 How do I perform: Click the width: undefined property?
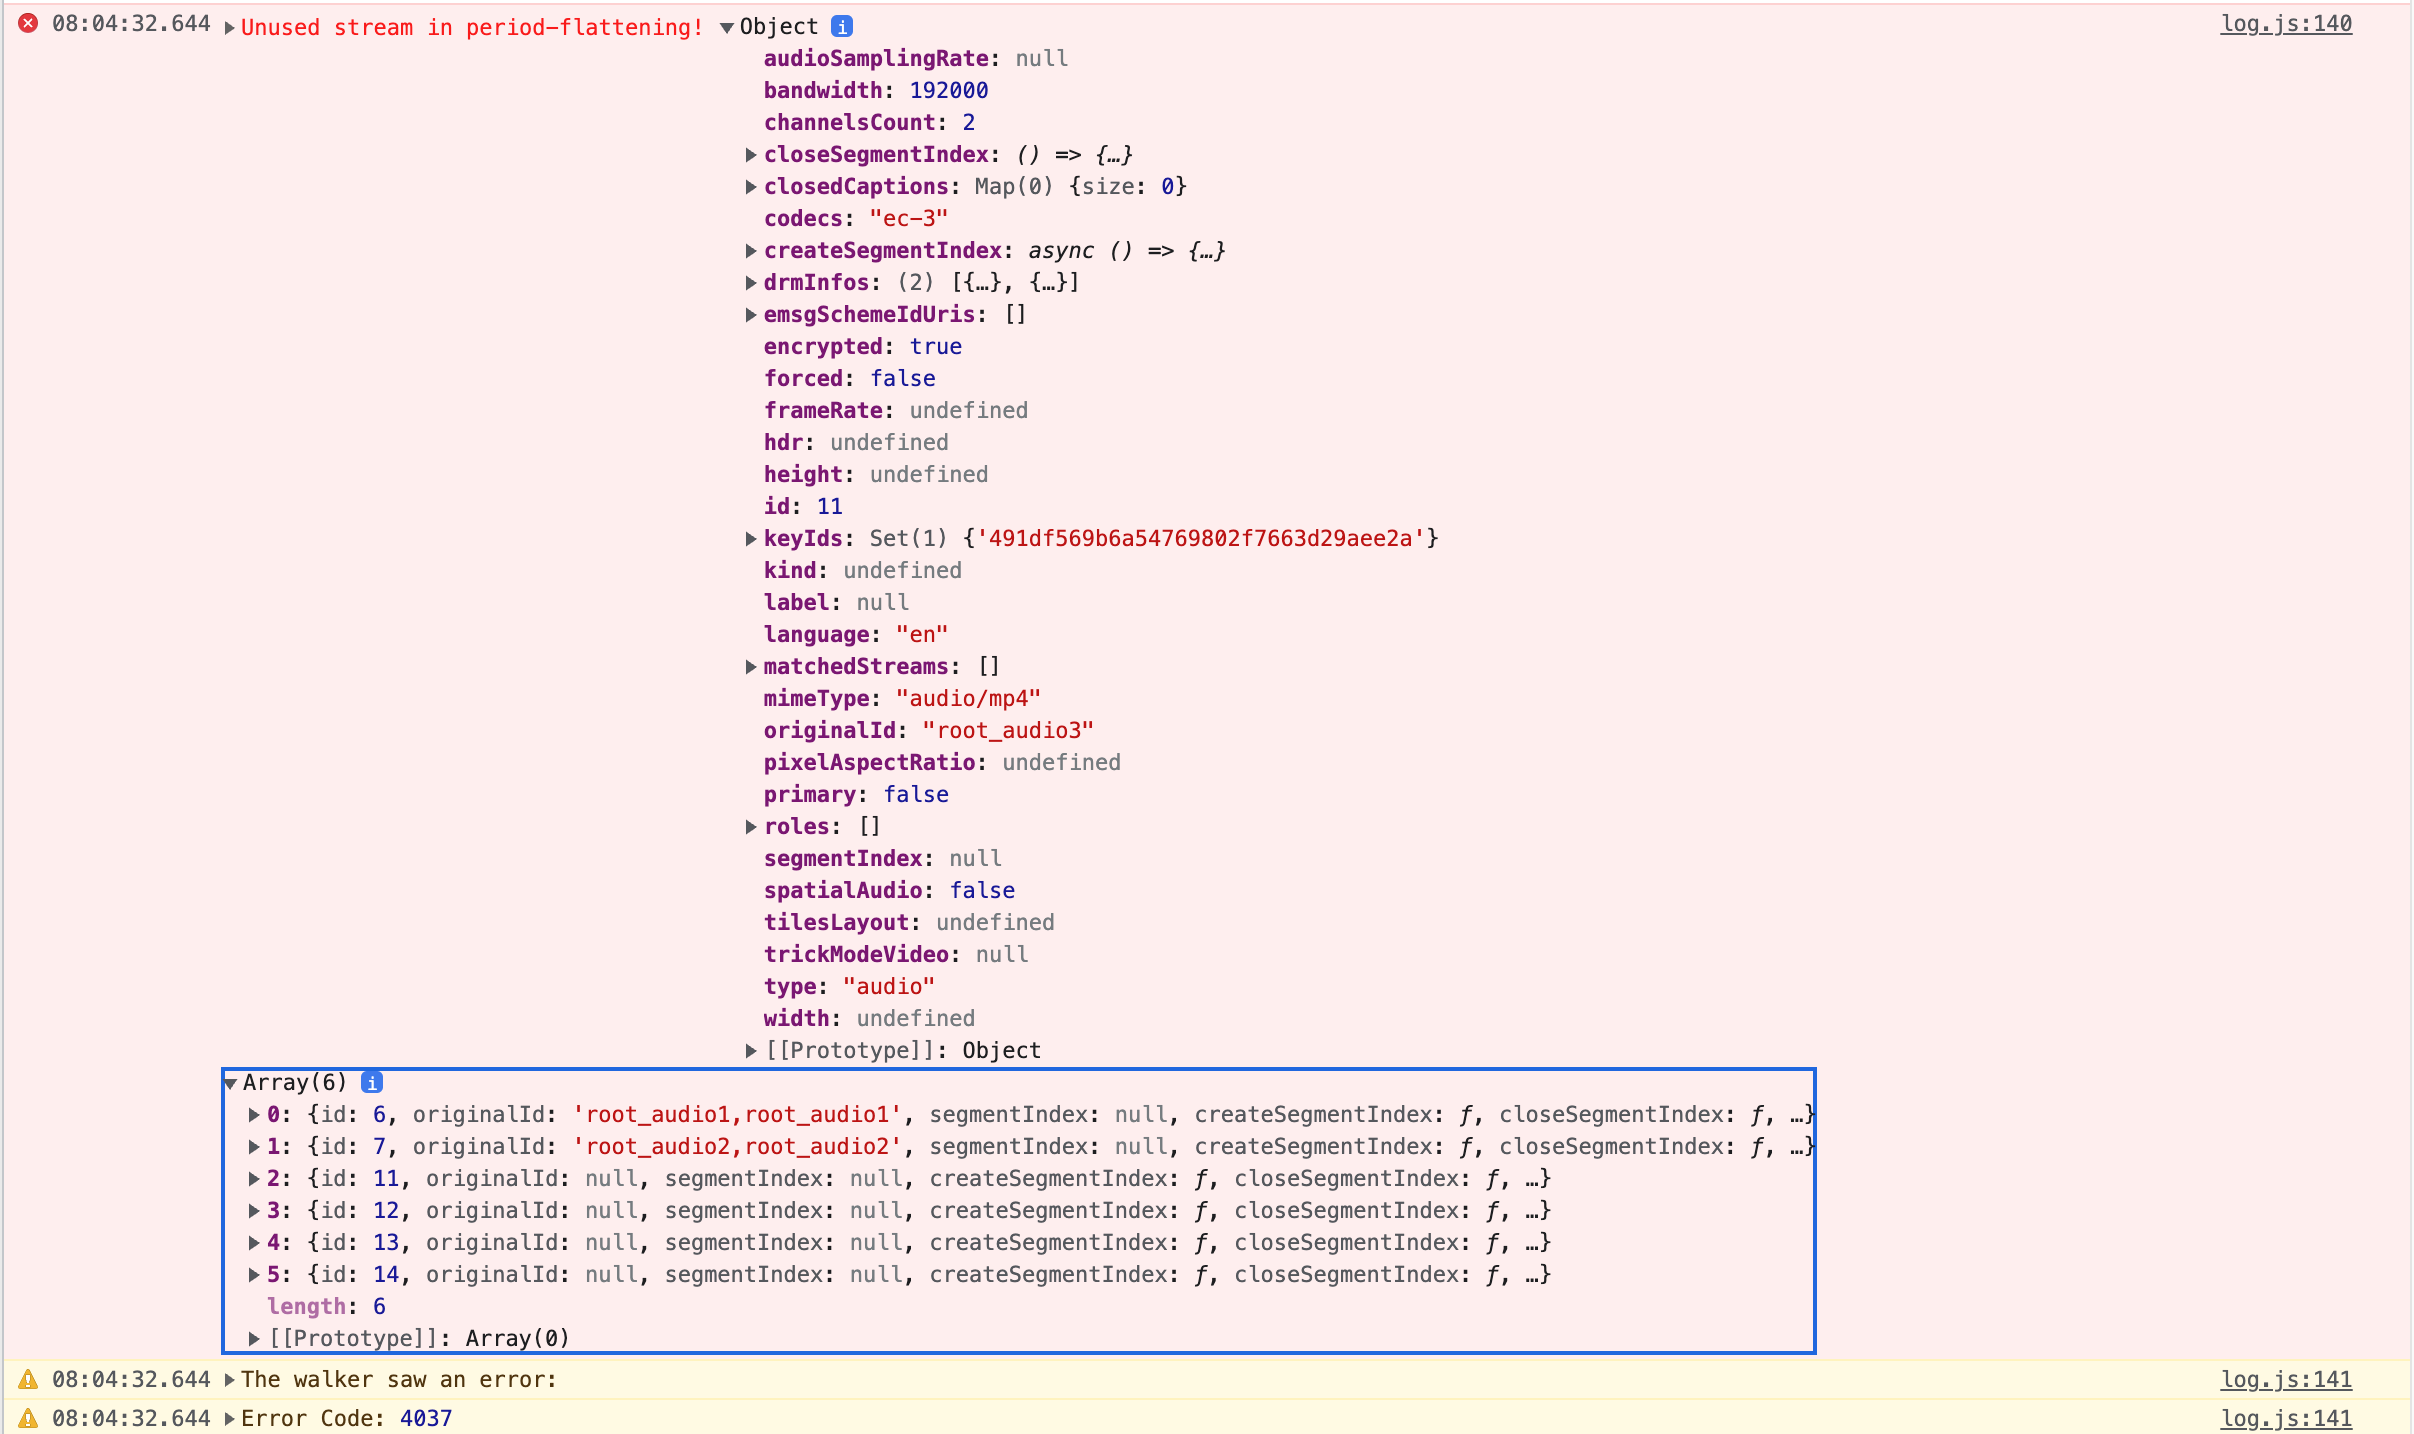pos(869,1019)
